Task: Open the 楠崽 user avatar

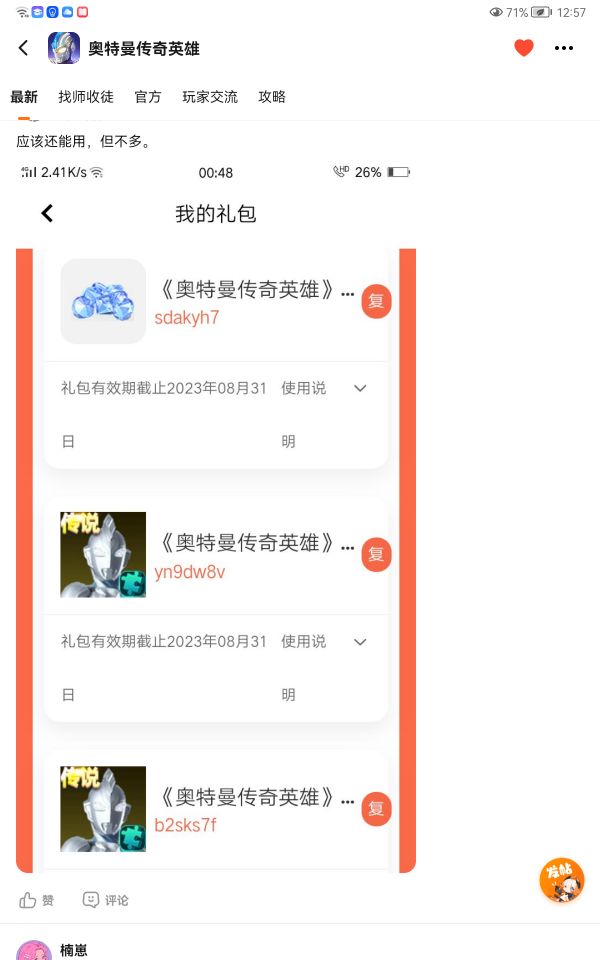Action: tap(34, 950)
